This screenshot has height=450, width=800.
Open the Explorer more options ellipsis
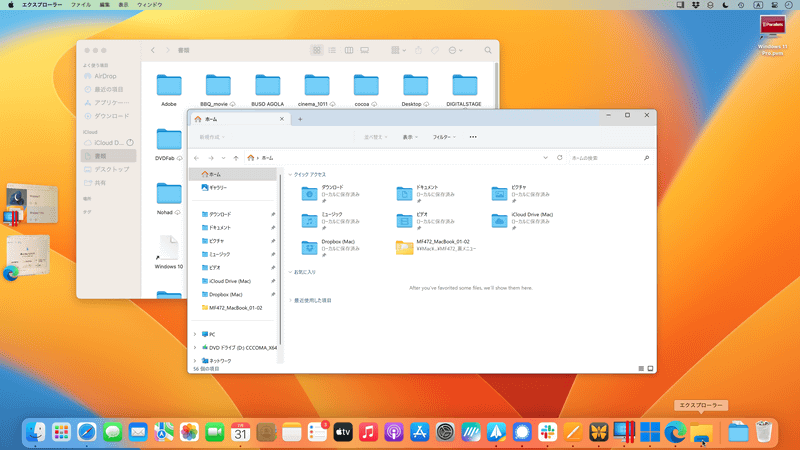pyautogui.click(x=473, y=137)
